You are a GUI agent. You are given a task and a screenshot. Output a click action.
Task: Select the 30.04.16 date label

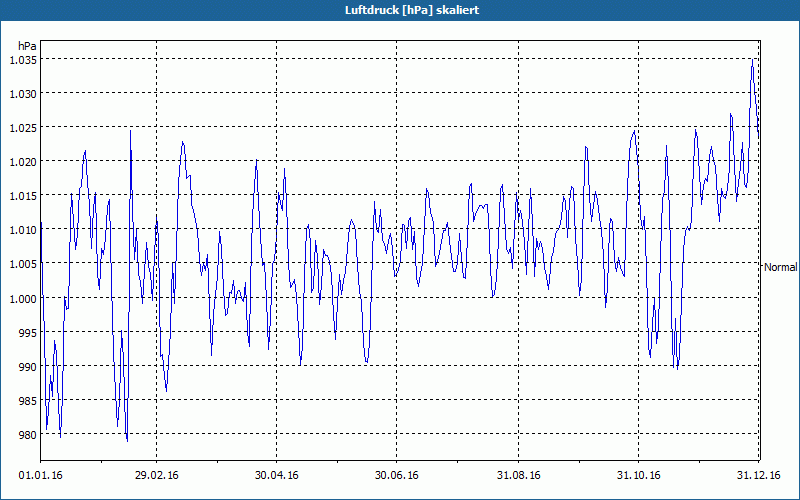click(277, 476)
